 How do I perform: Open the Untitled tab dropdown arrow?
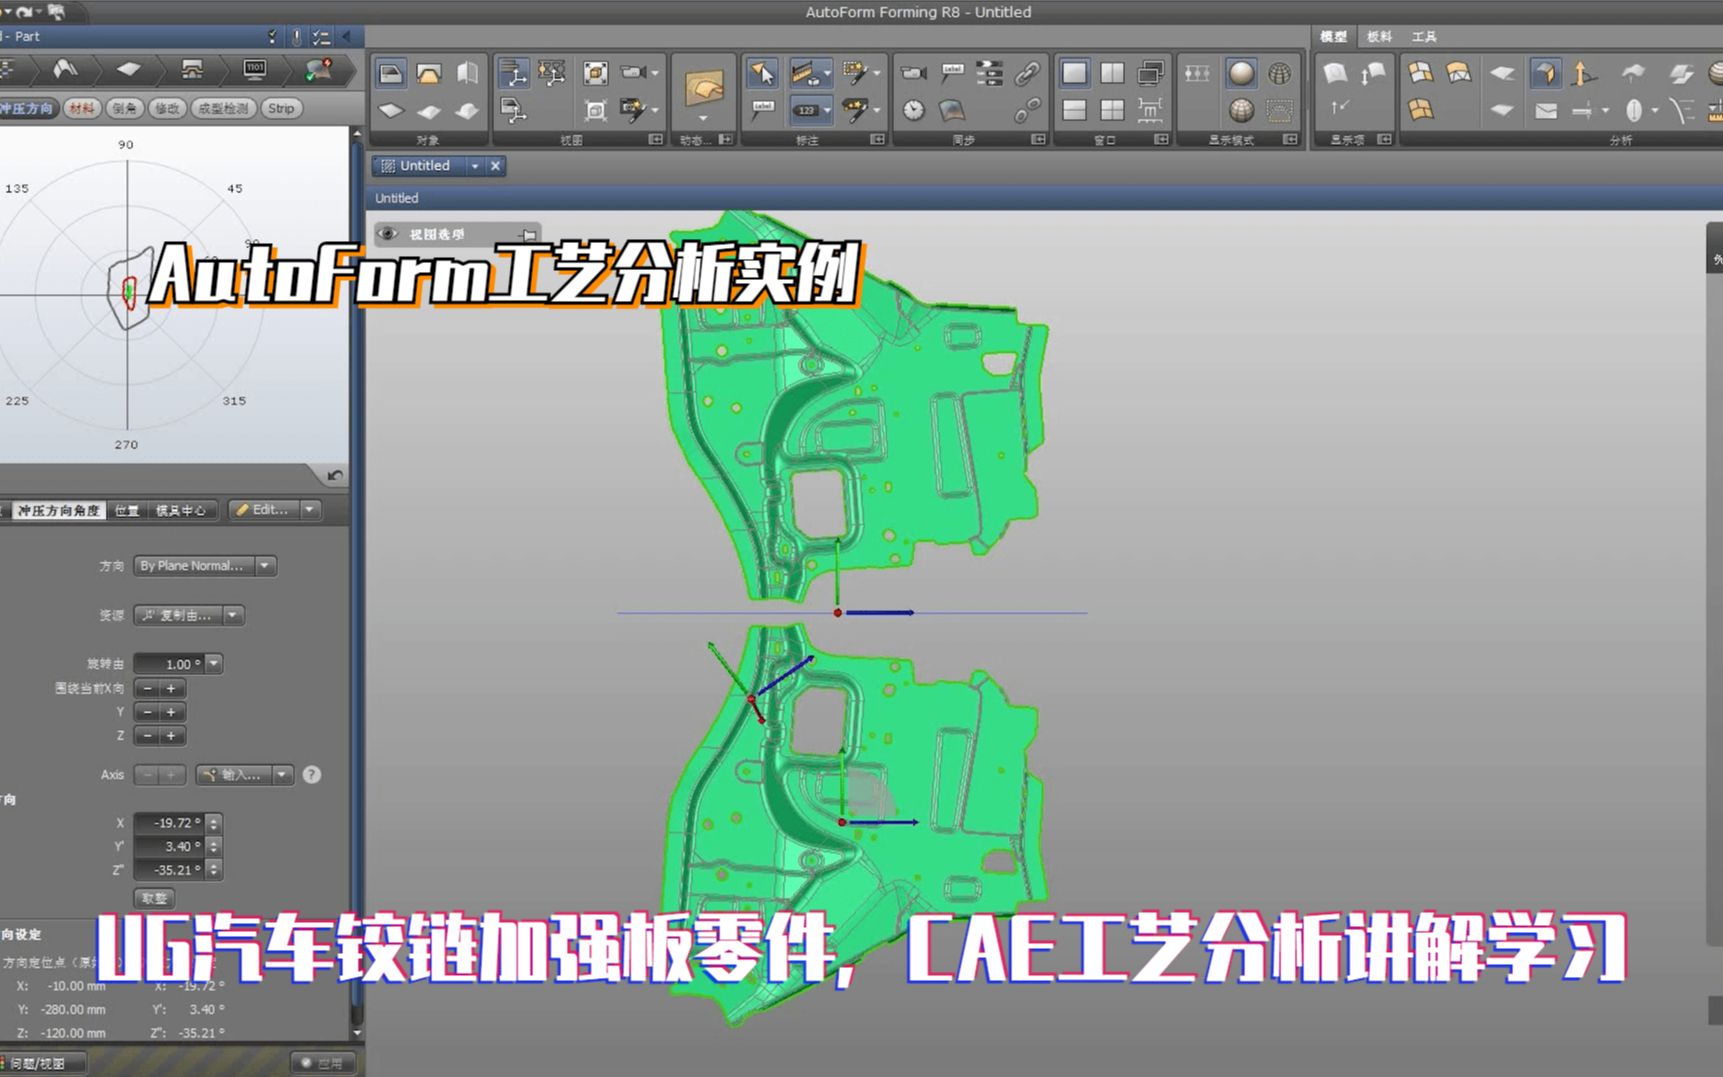click(x=475, y=166)
